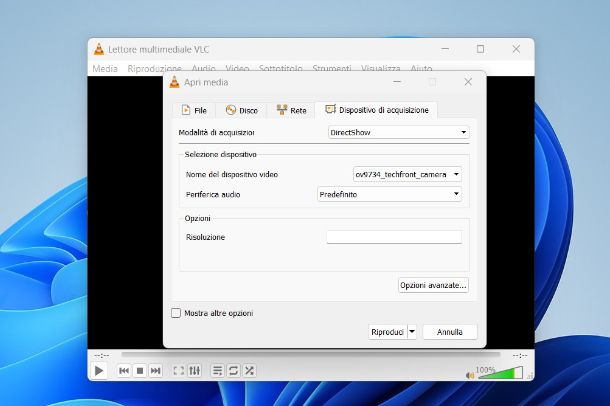Click the Next media button
Image resolution: width=610 pixels, height=406 pixels.
click(155, 371)
